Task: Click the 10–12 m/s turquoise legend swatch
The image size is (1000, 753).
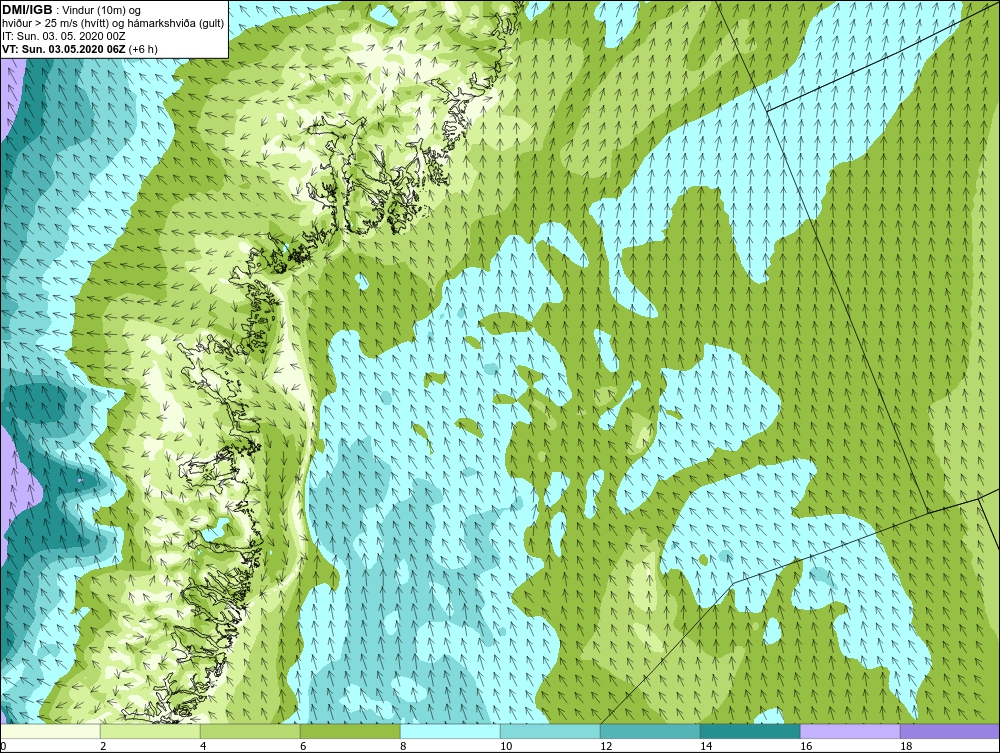Action: pyautogui.click(x=550, y=731)
